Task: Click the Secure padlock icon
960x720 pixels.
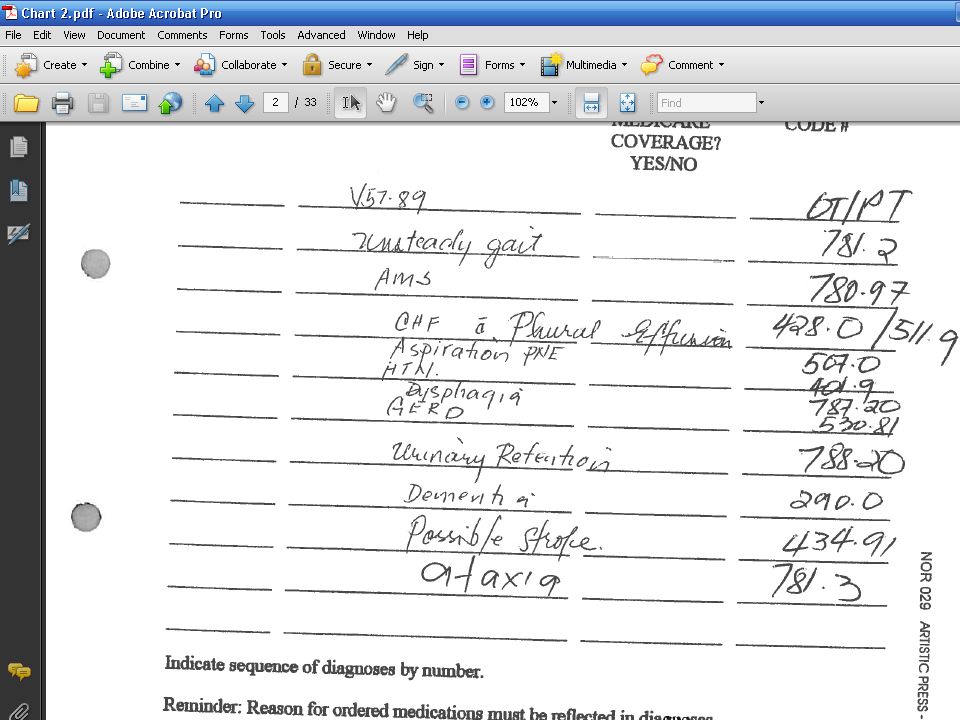Action: 312,65
